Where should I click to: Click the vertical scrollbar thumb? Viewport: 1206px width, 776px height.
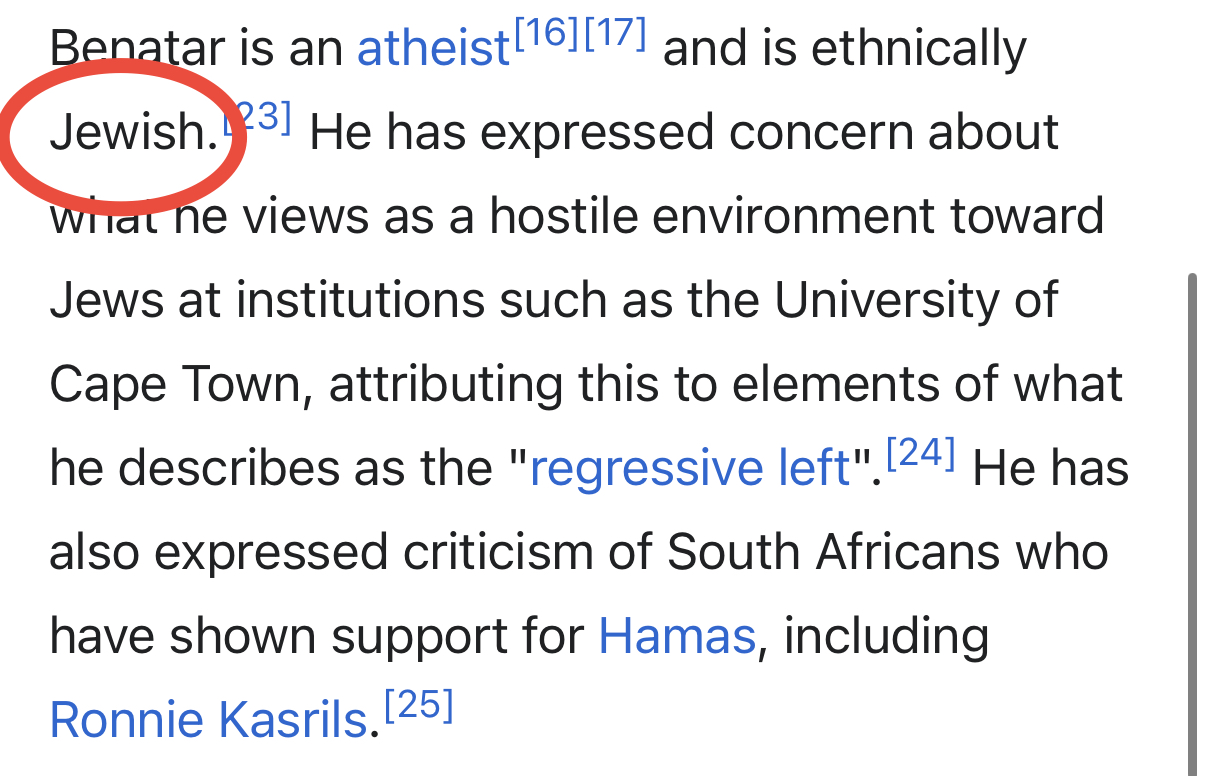tap(1191, 500)
